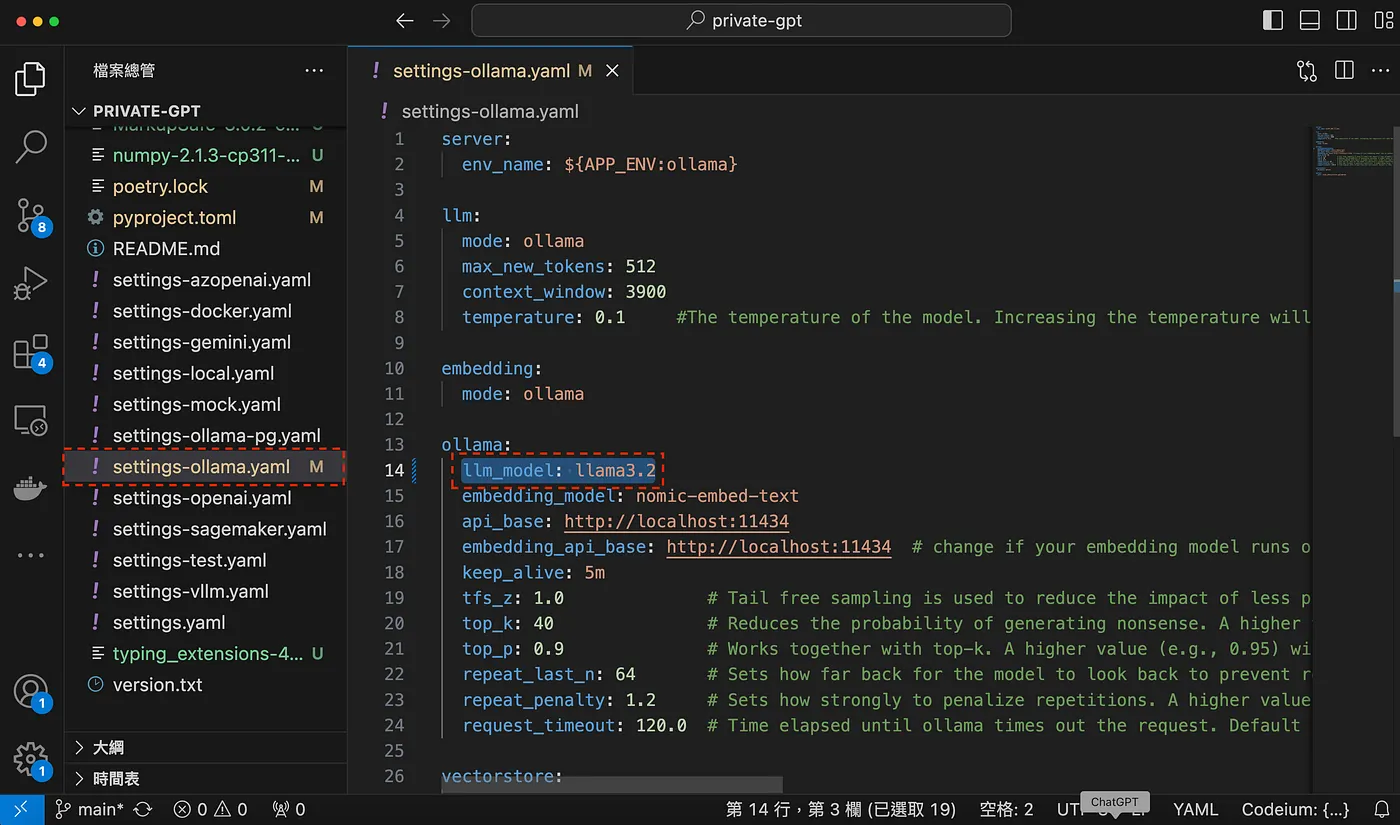This screenshot has width=1400, height=825.
Task: Open the Explorer view in the activity bar
Action: pos(31,79)
